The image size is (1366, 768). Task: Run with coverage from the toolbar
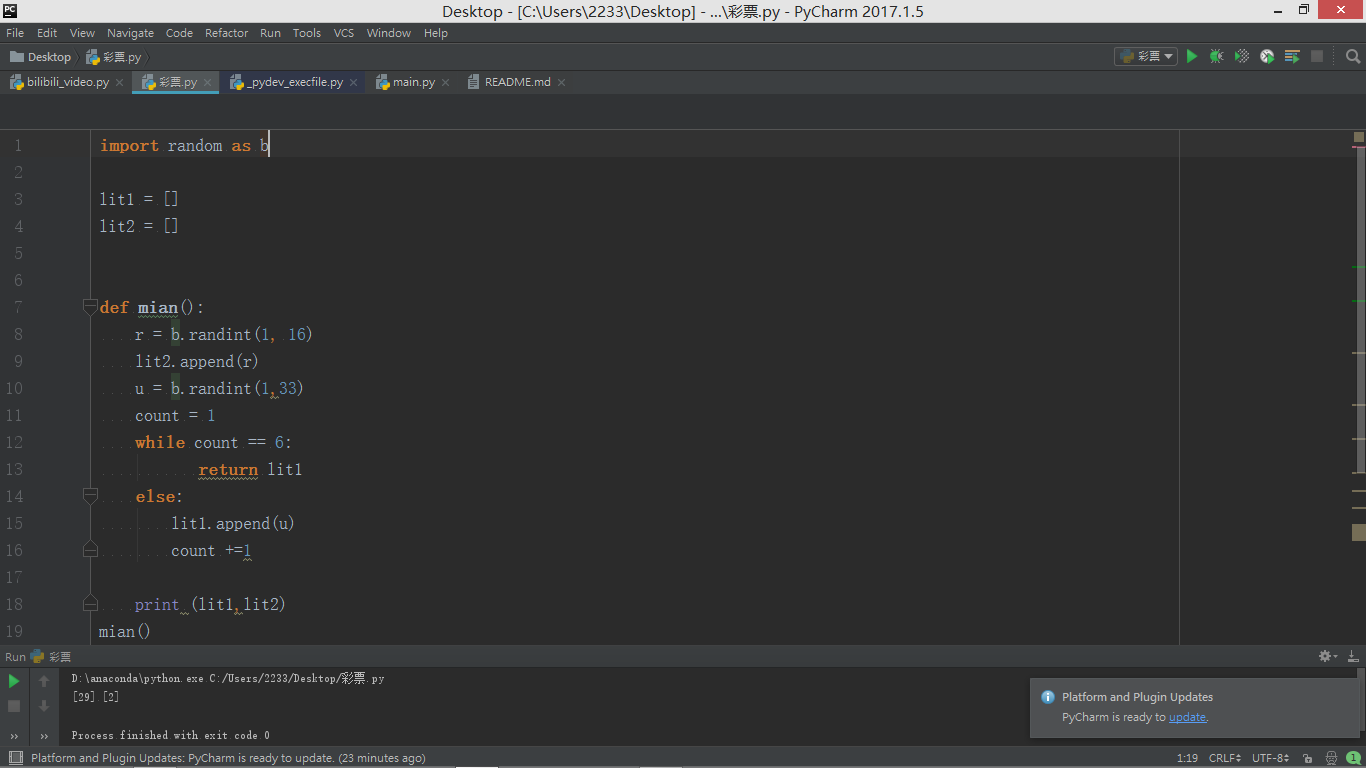1242,57
